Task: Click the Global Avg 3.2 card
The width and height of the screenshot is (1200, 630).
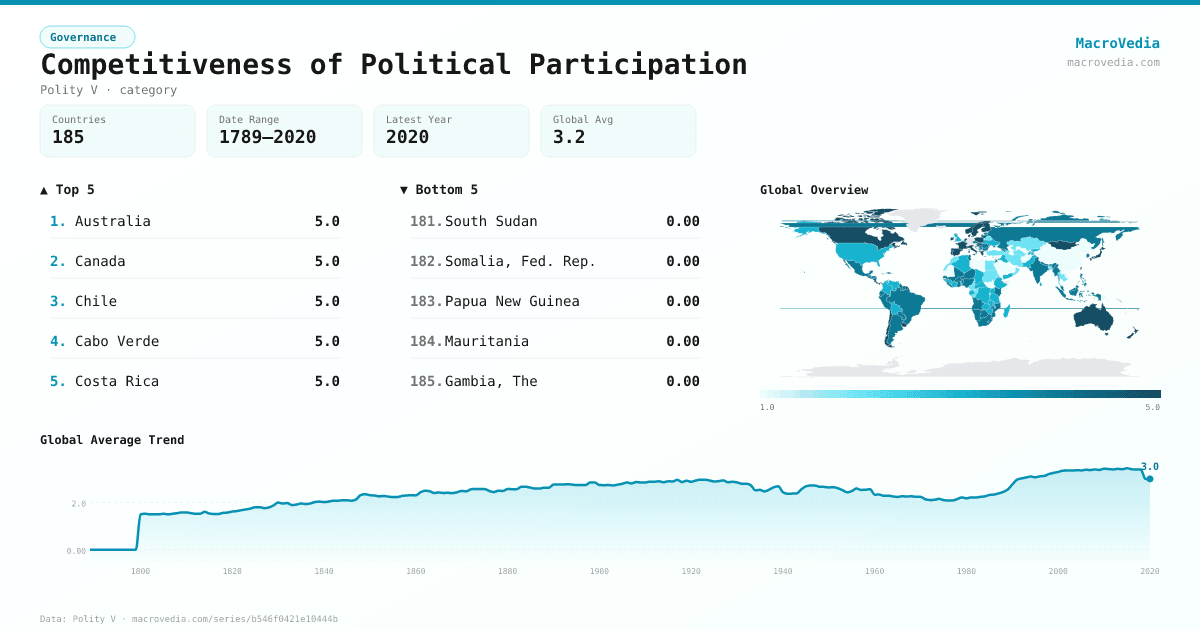Action: click(x=618, y=131)
